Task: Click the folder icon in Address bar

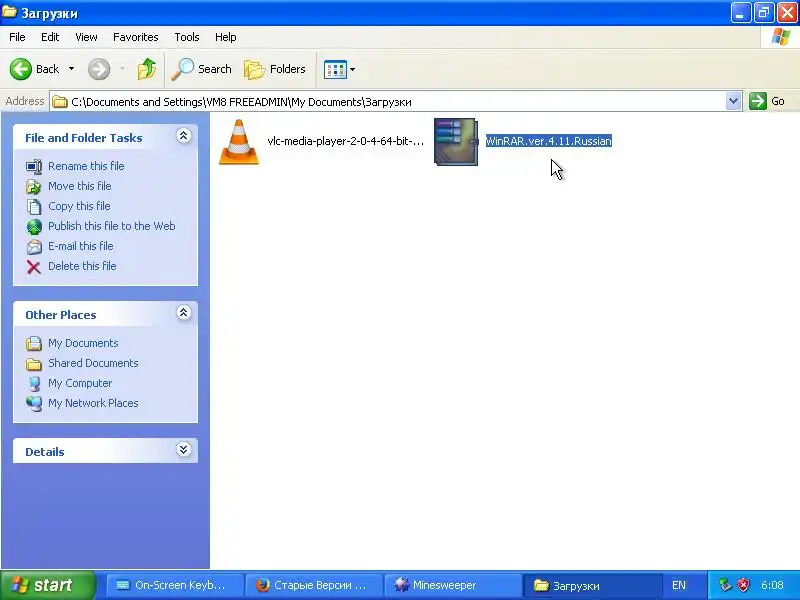Action: (x=60, y=102)
